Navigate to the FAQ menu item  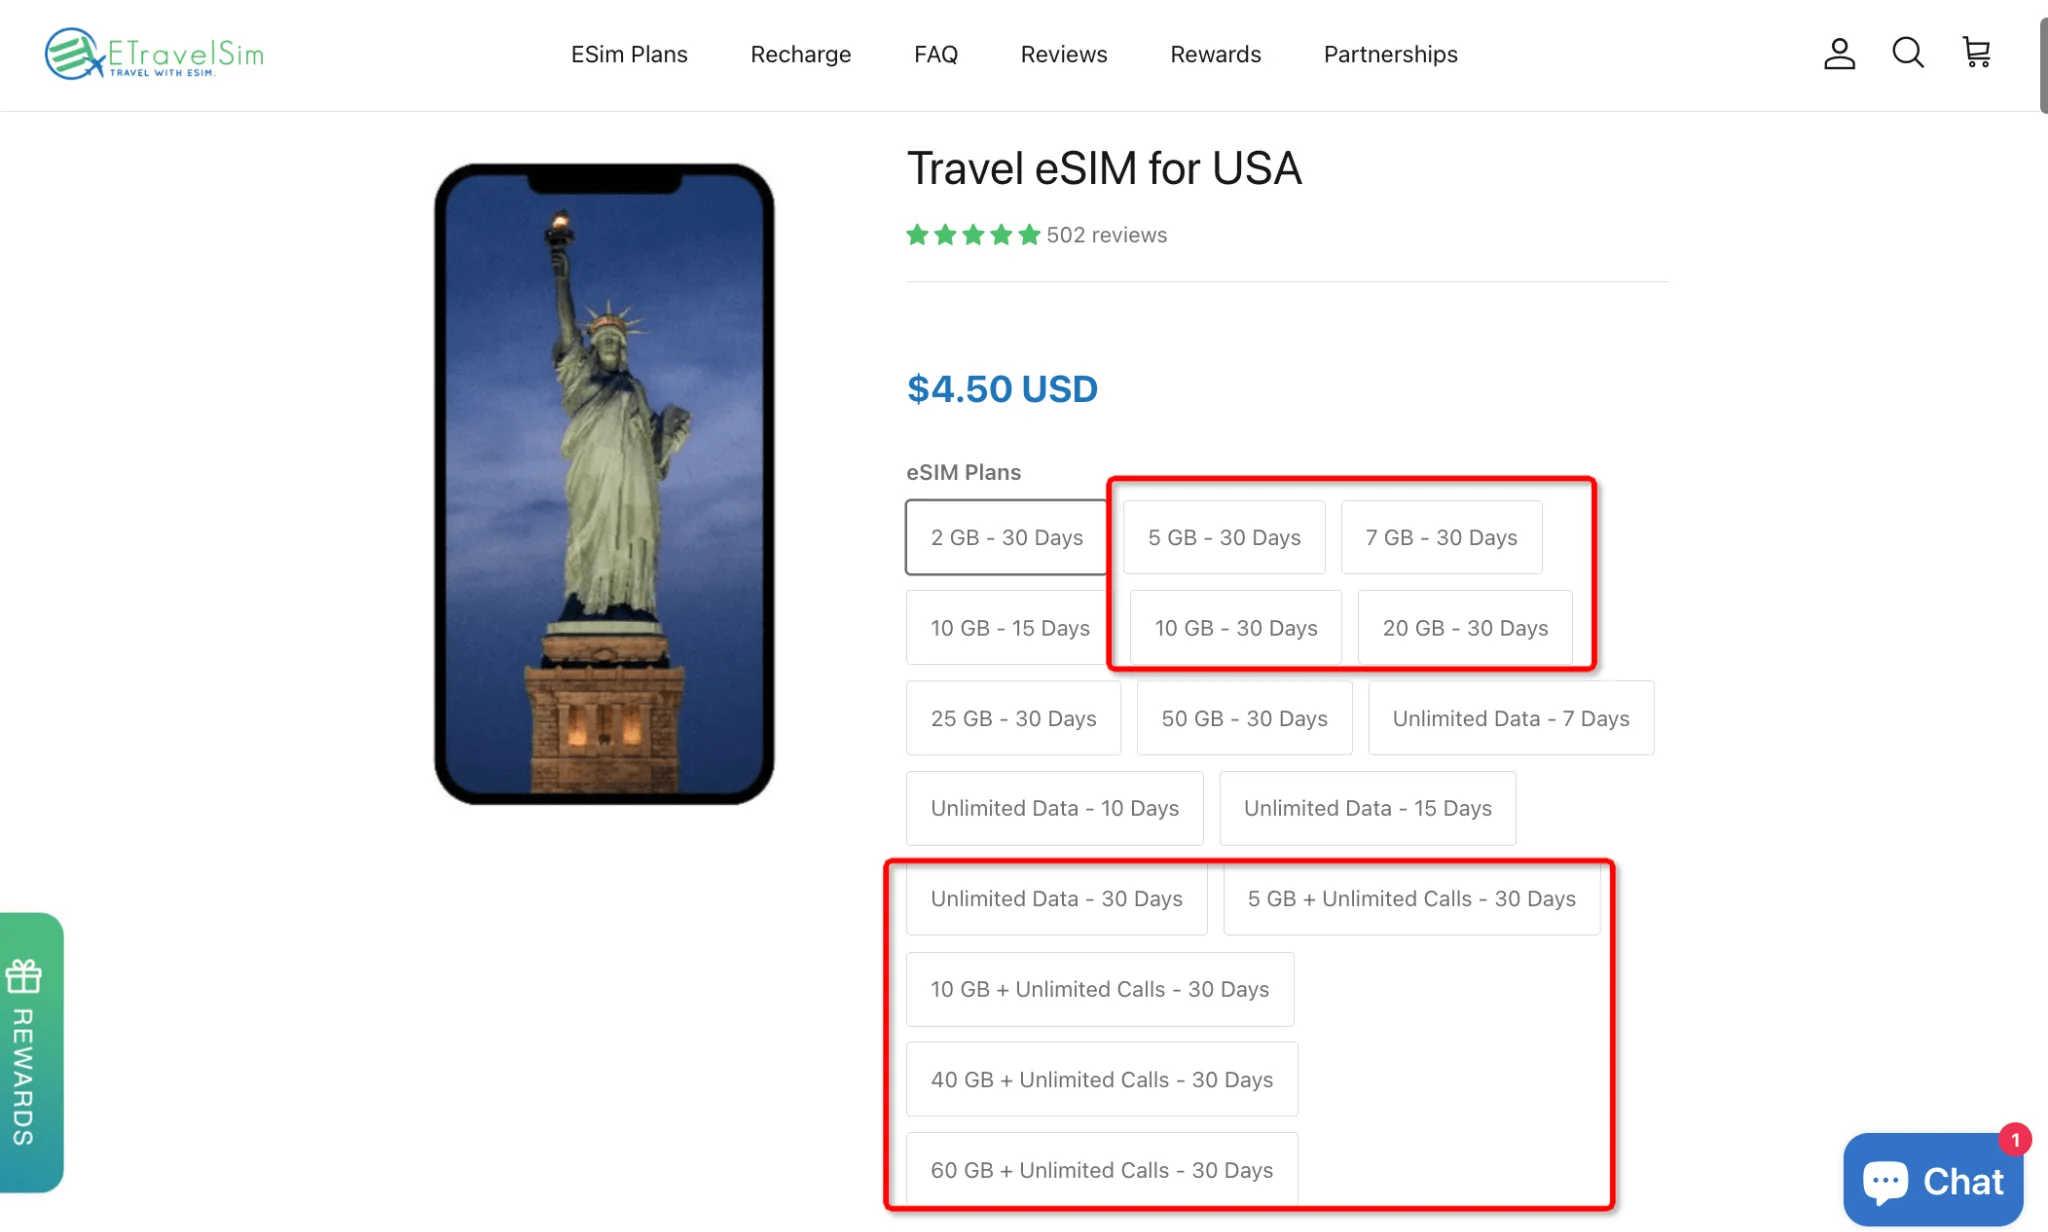[935, 54]
